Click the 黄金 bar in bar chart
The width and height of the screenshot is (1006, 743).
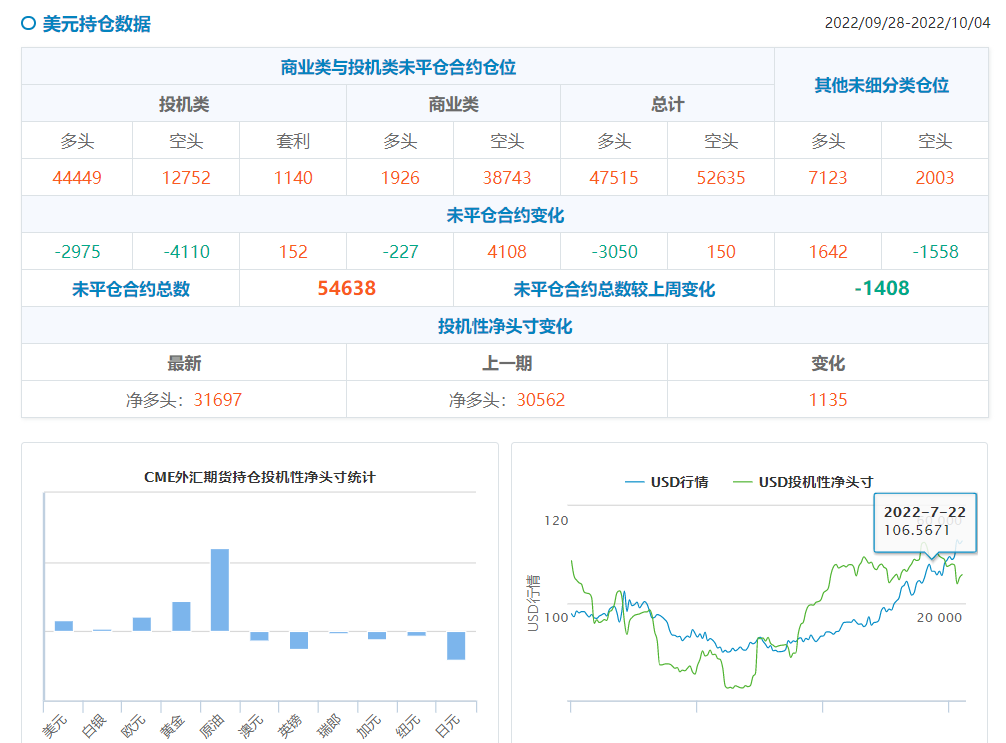pyautogui.click(x=181, y=616)
